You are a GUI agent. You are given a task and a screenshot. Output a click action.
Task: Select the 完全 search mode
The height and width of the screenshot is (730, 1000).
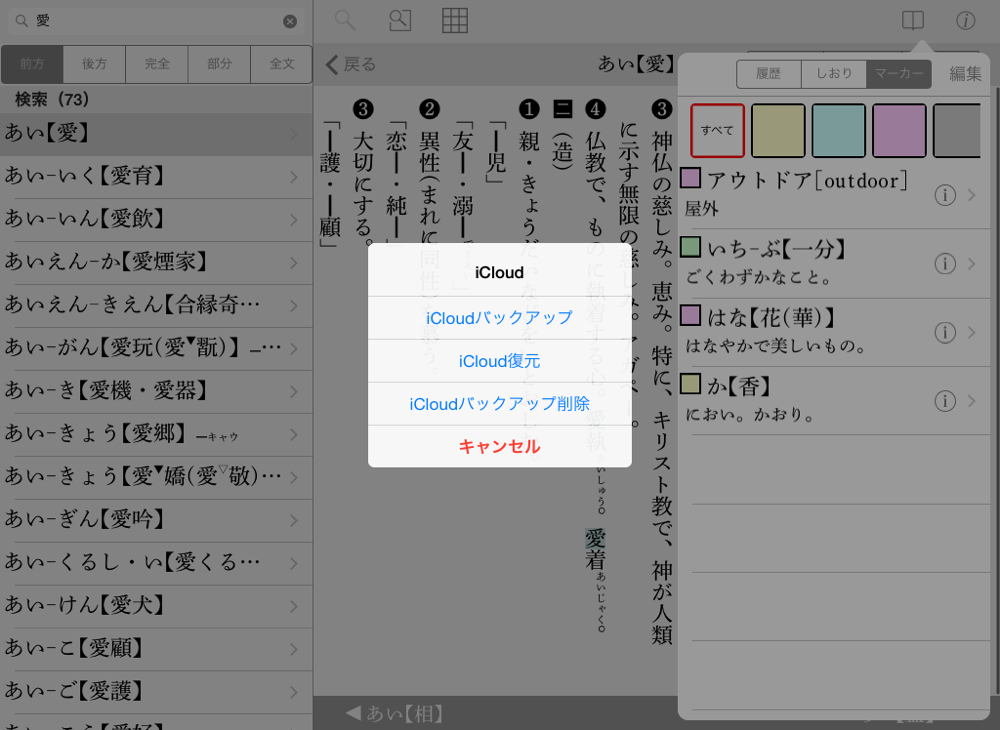click(157, 64)
